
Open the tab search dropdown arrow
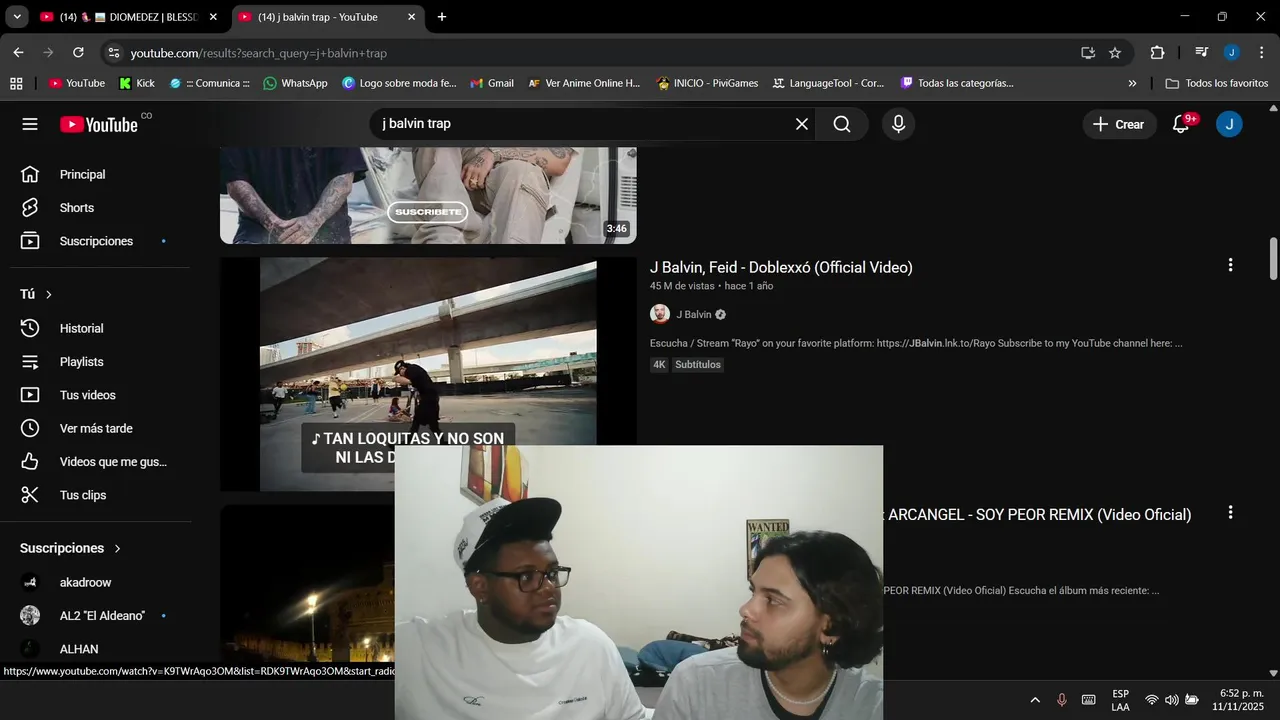pos(17,17)
